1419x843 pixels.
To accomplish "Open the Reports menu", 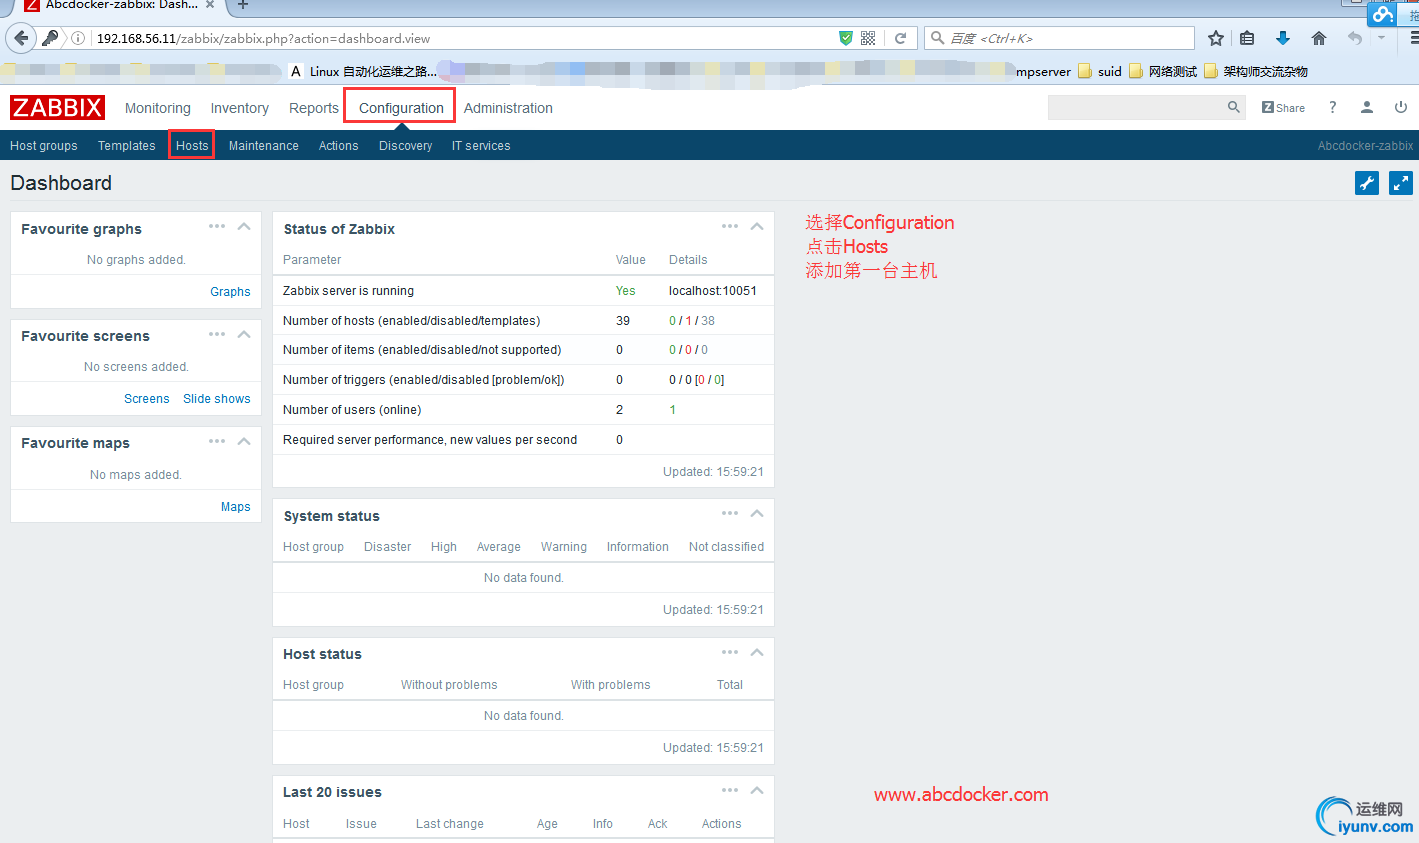I will point(314,108).
